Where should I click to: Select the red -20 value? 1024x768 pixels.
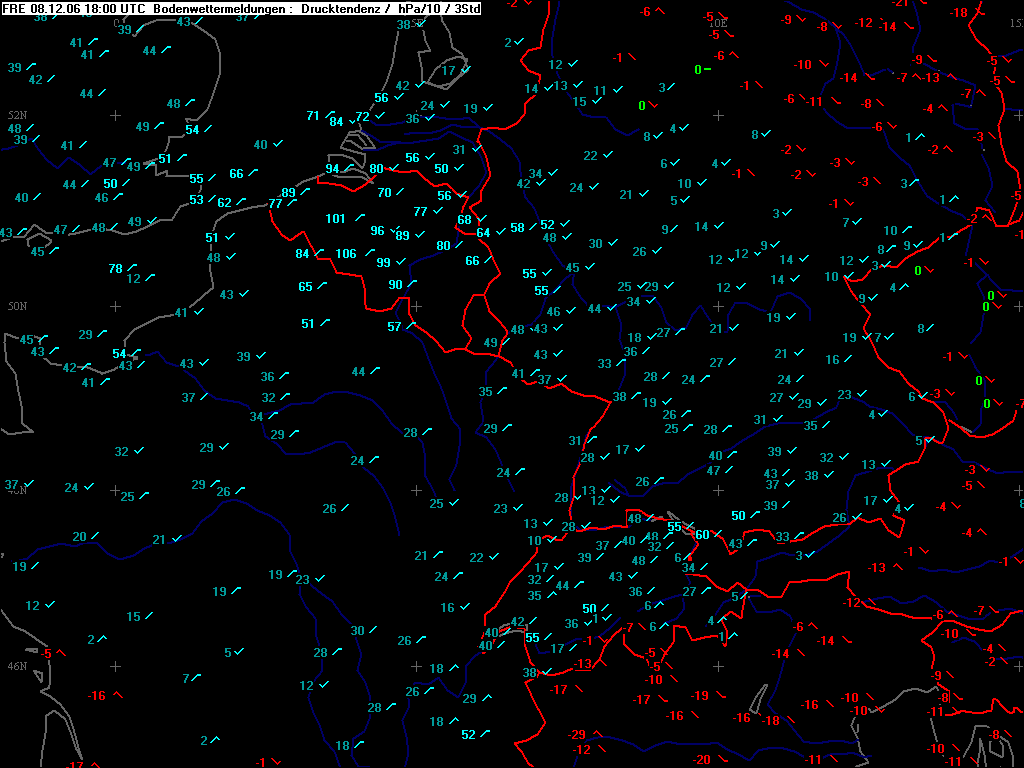[x=702, y=760]
